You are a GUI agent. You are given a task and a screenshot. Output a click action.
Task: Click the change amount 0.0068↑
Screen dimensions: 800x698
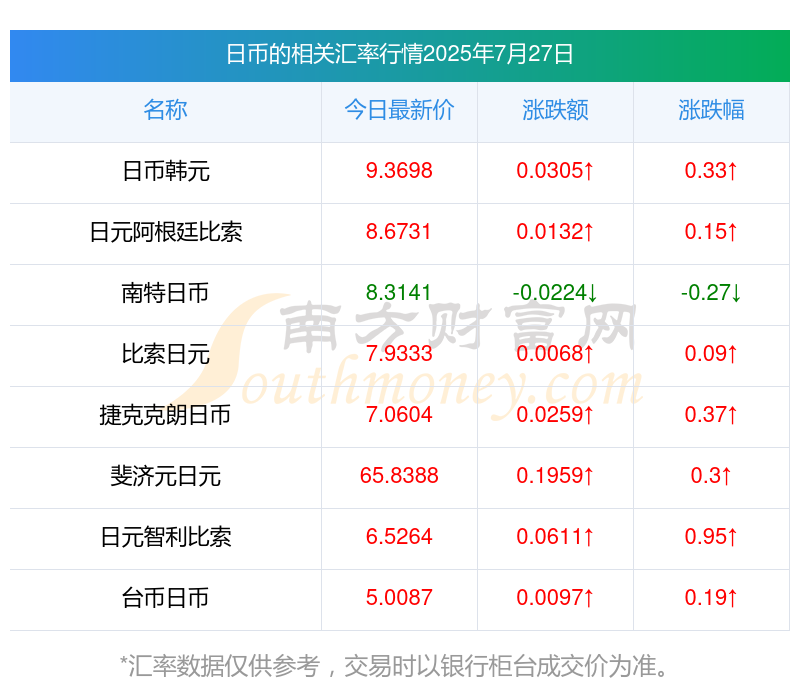(x=555, y=354)
